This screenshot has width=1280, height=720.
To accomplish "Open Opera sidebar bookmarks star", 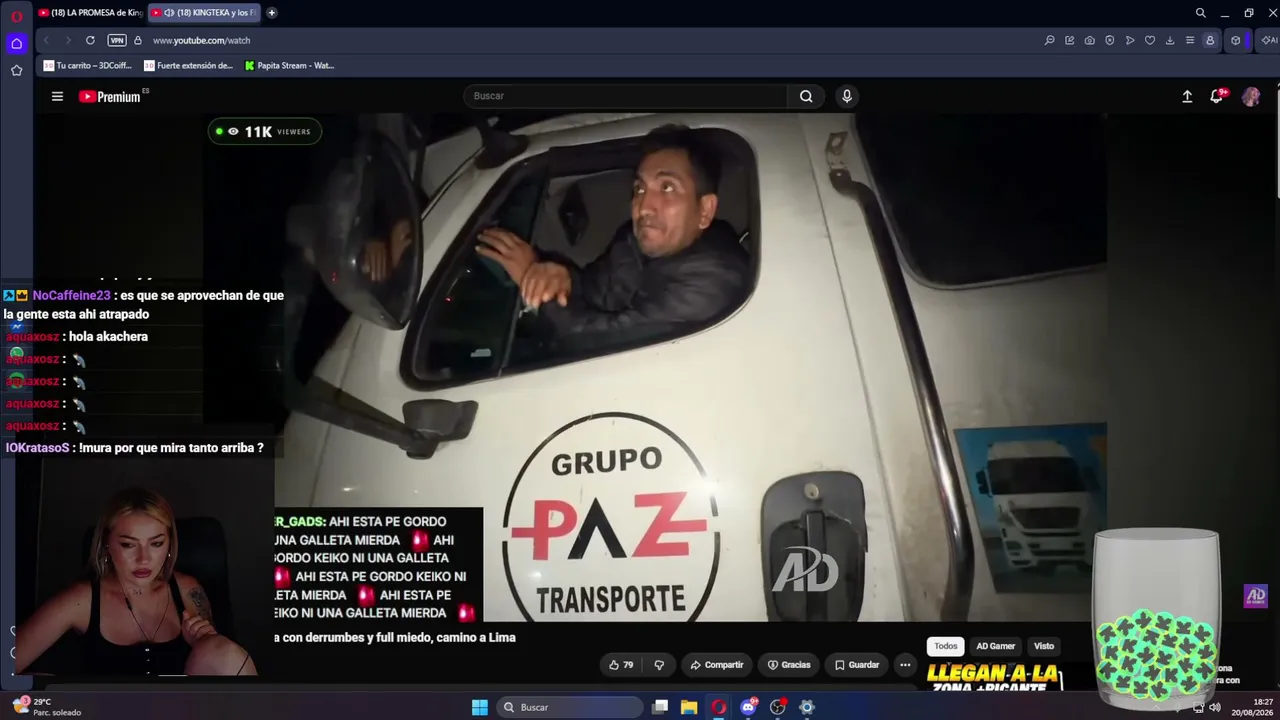I will (16, 70).
